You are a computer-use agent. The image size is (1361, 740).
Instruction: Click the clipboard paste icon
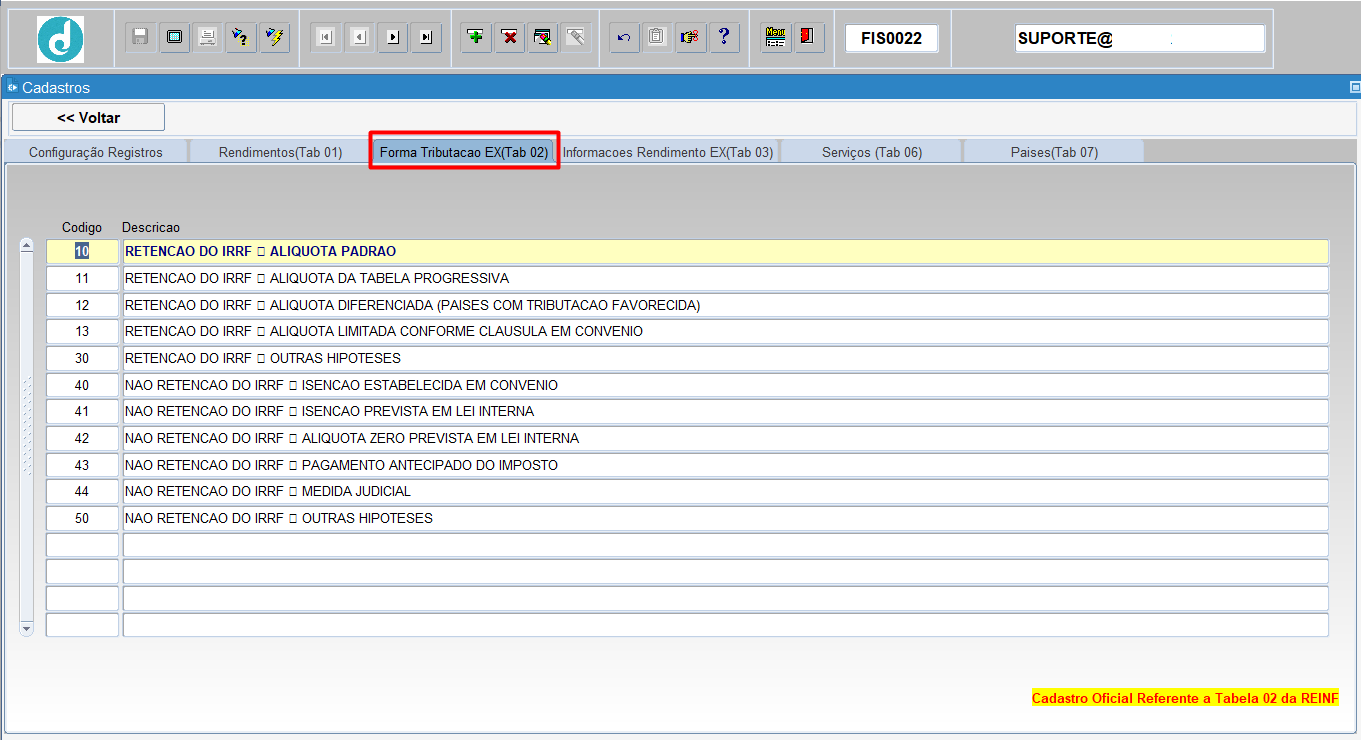tap(657, 38)
